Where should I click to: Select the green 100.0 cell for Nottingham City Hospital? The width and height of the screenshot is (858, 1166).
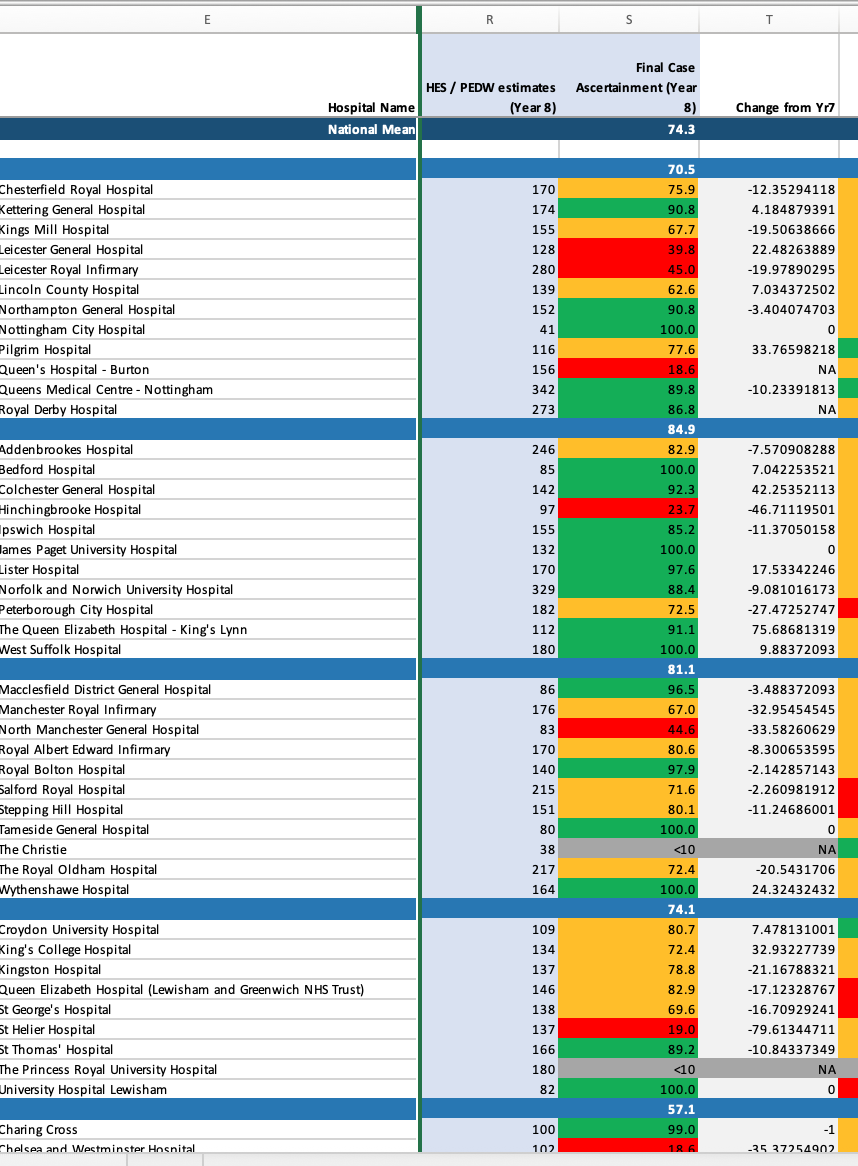pyautogui.click(x=628, y=329)
